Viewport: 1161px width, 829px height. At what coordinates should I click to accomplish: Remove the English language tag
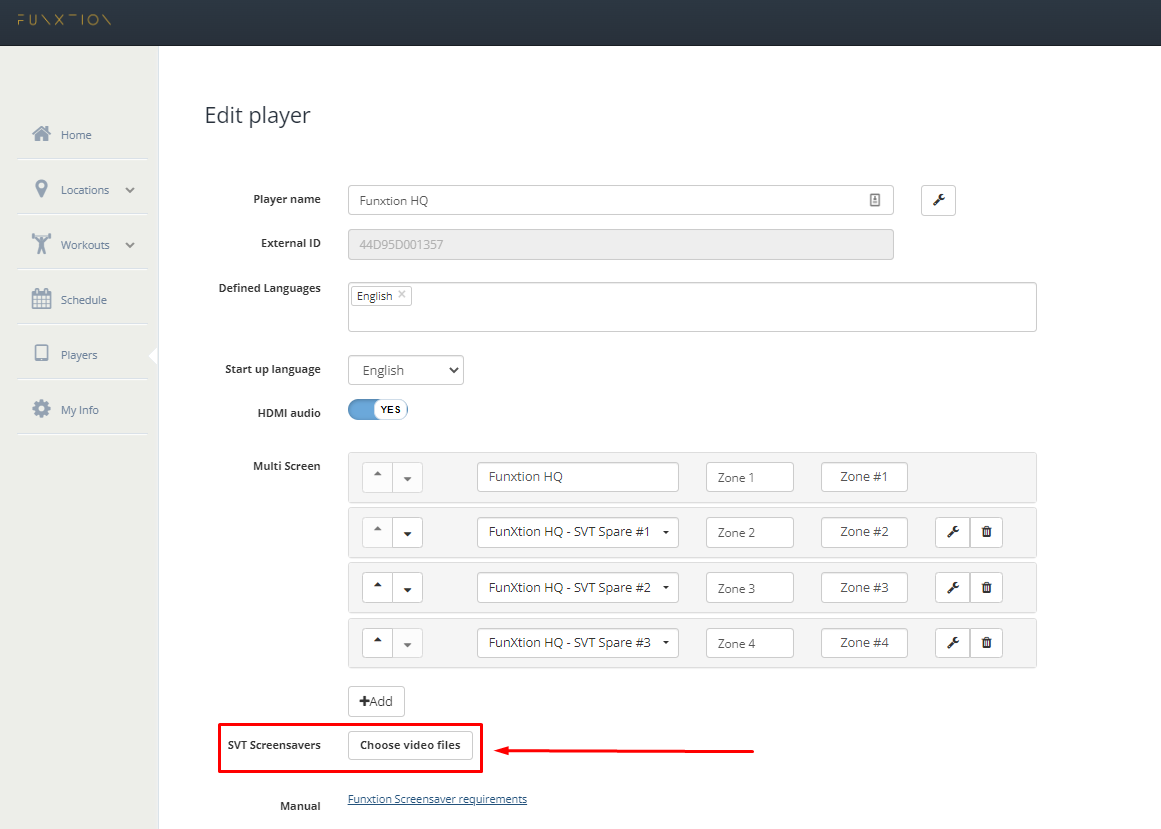point(402,295)
